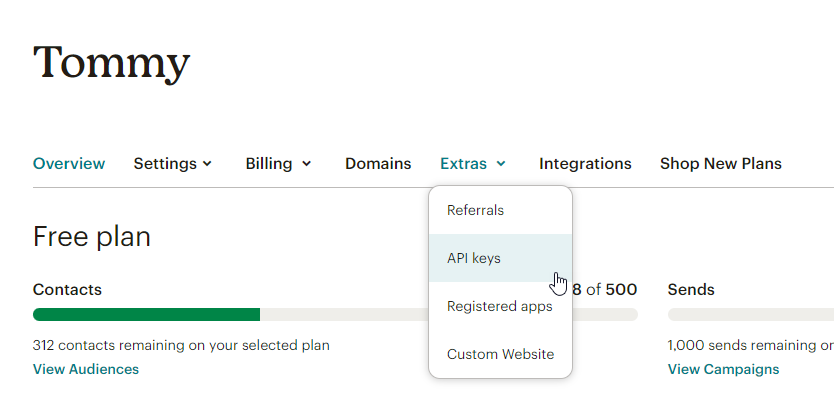Image resolution: width=834 pixels, height=404 pixels.
Task: Go to the Domains tab
Action: (378, 164)
